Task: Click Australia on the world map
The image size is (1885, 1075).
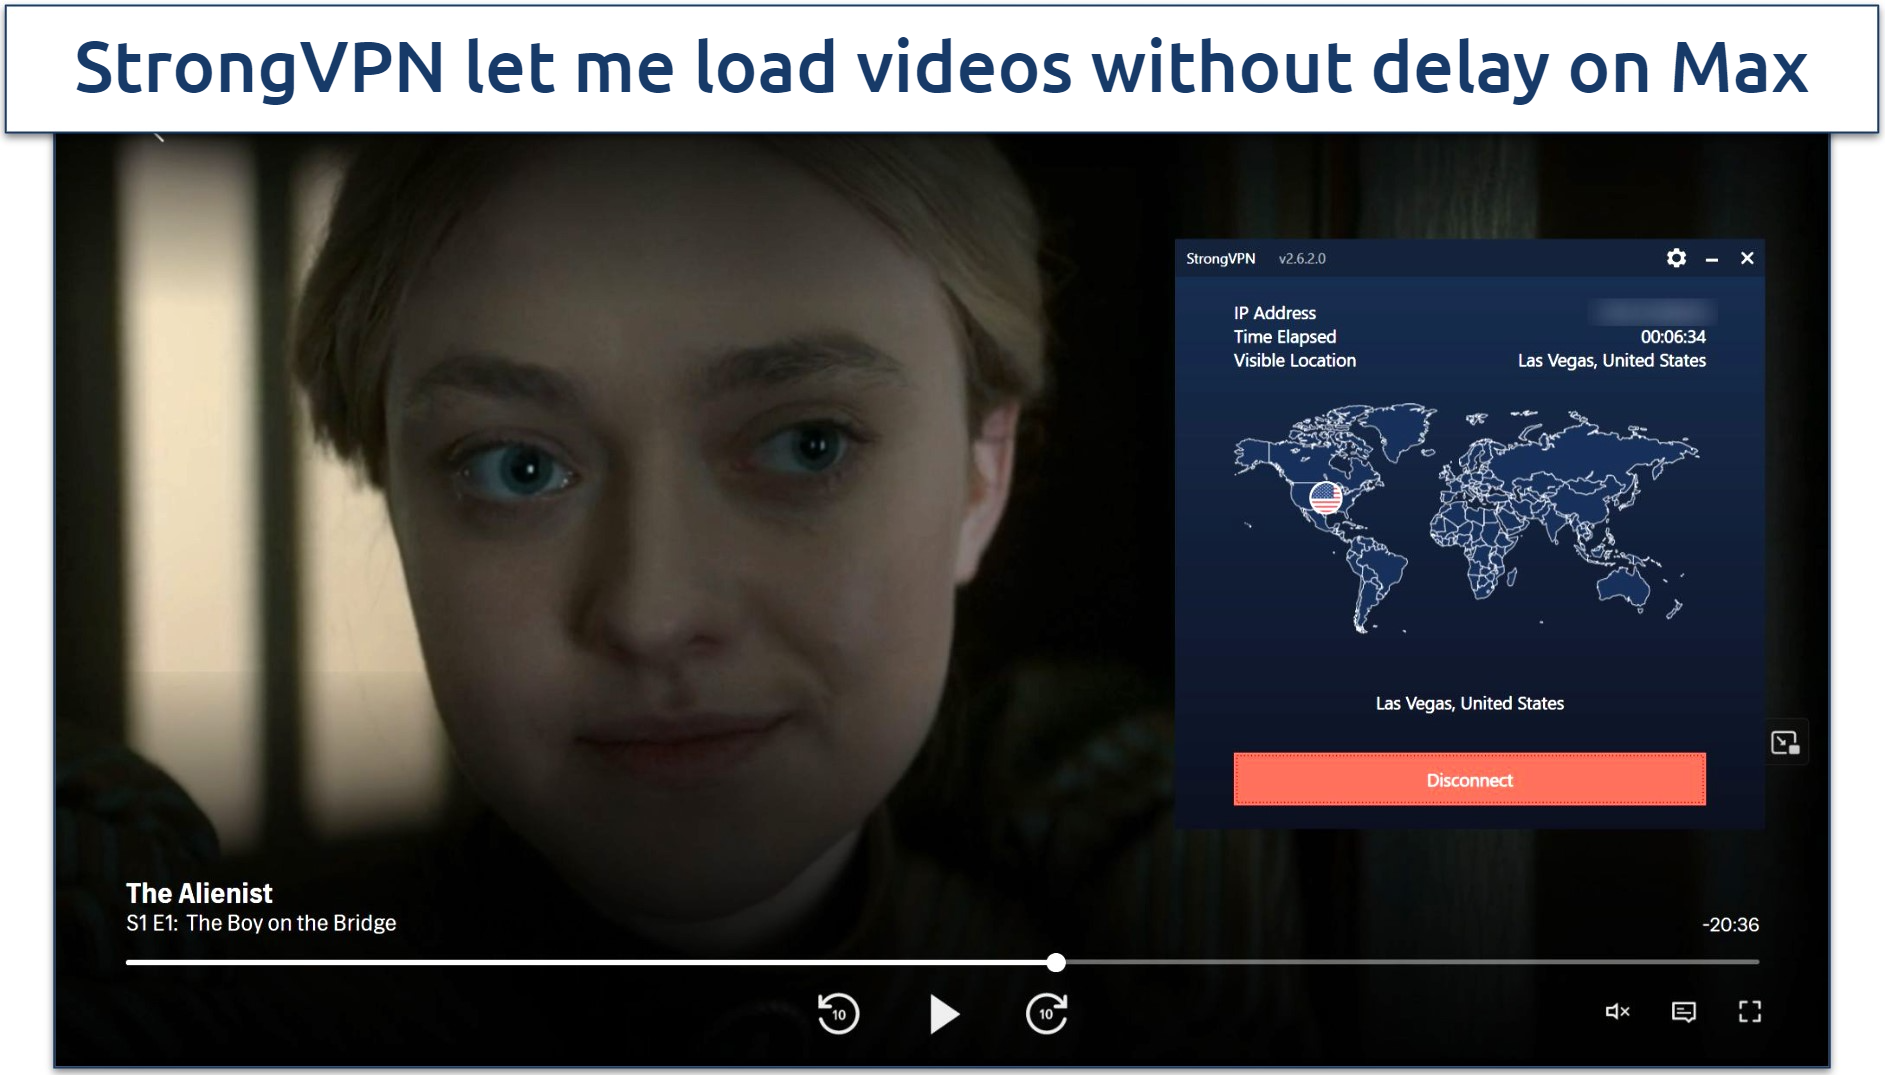Action: coord(1622,586)
